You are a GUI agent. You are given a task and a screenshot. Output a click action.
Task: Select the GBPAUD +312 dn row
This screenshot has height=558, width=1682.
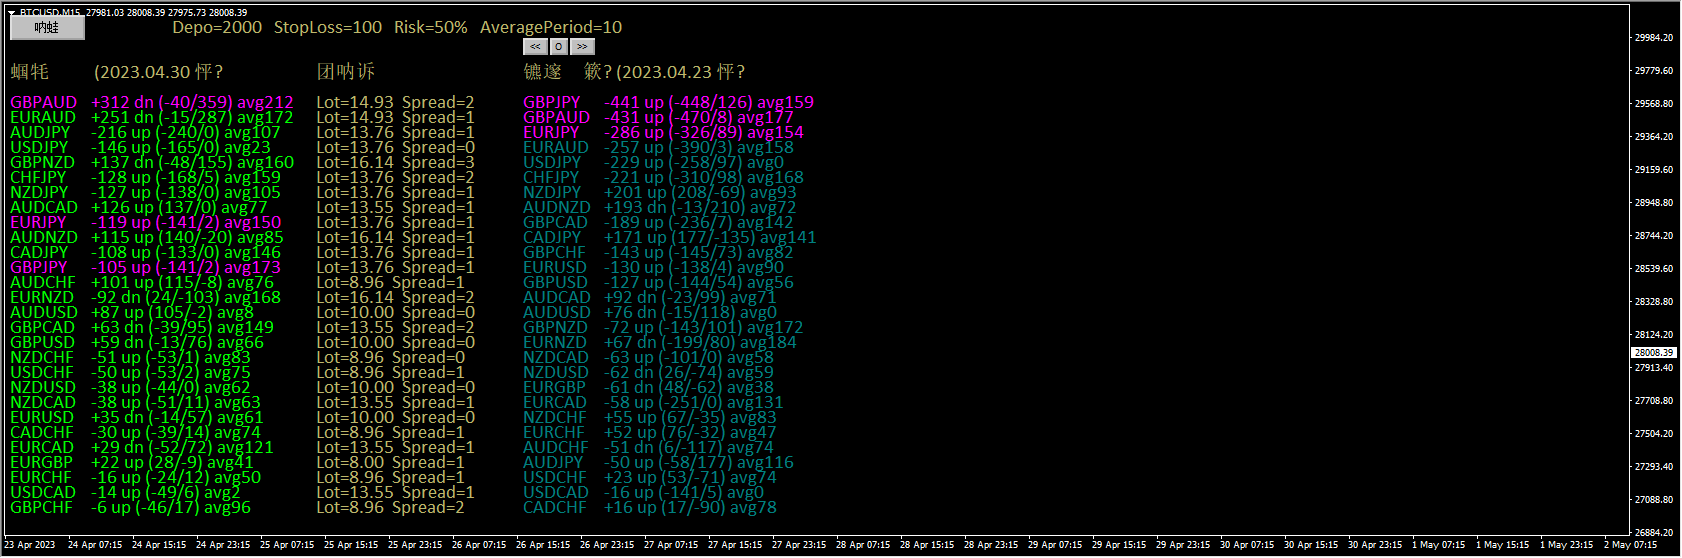[x=151, y=102]
